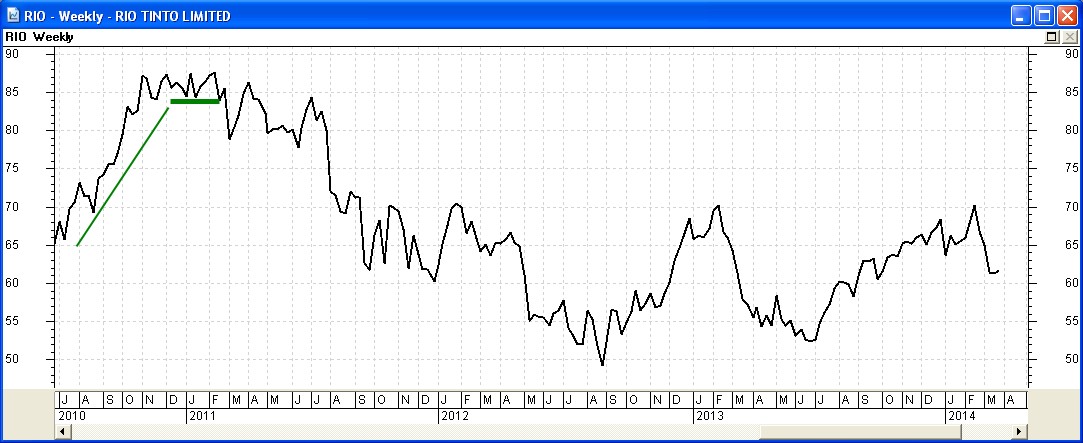Viewport: 1083px width, 443px height.
Task: Click the 2014 year label on time axis
Action: pos(961,416)
